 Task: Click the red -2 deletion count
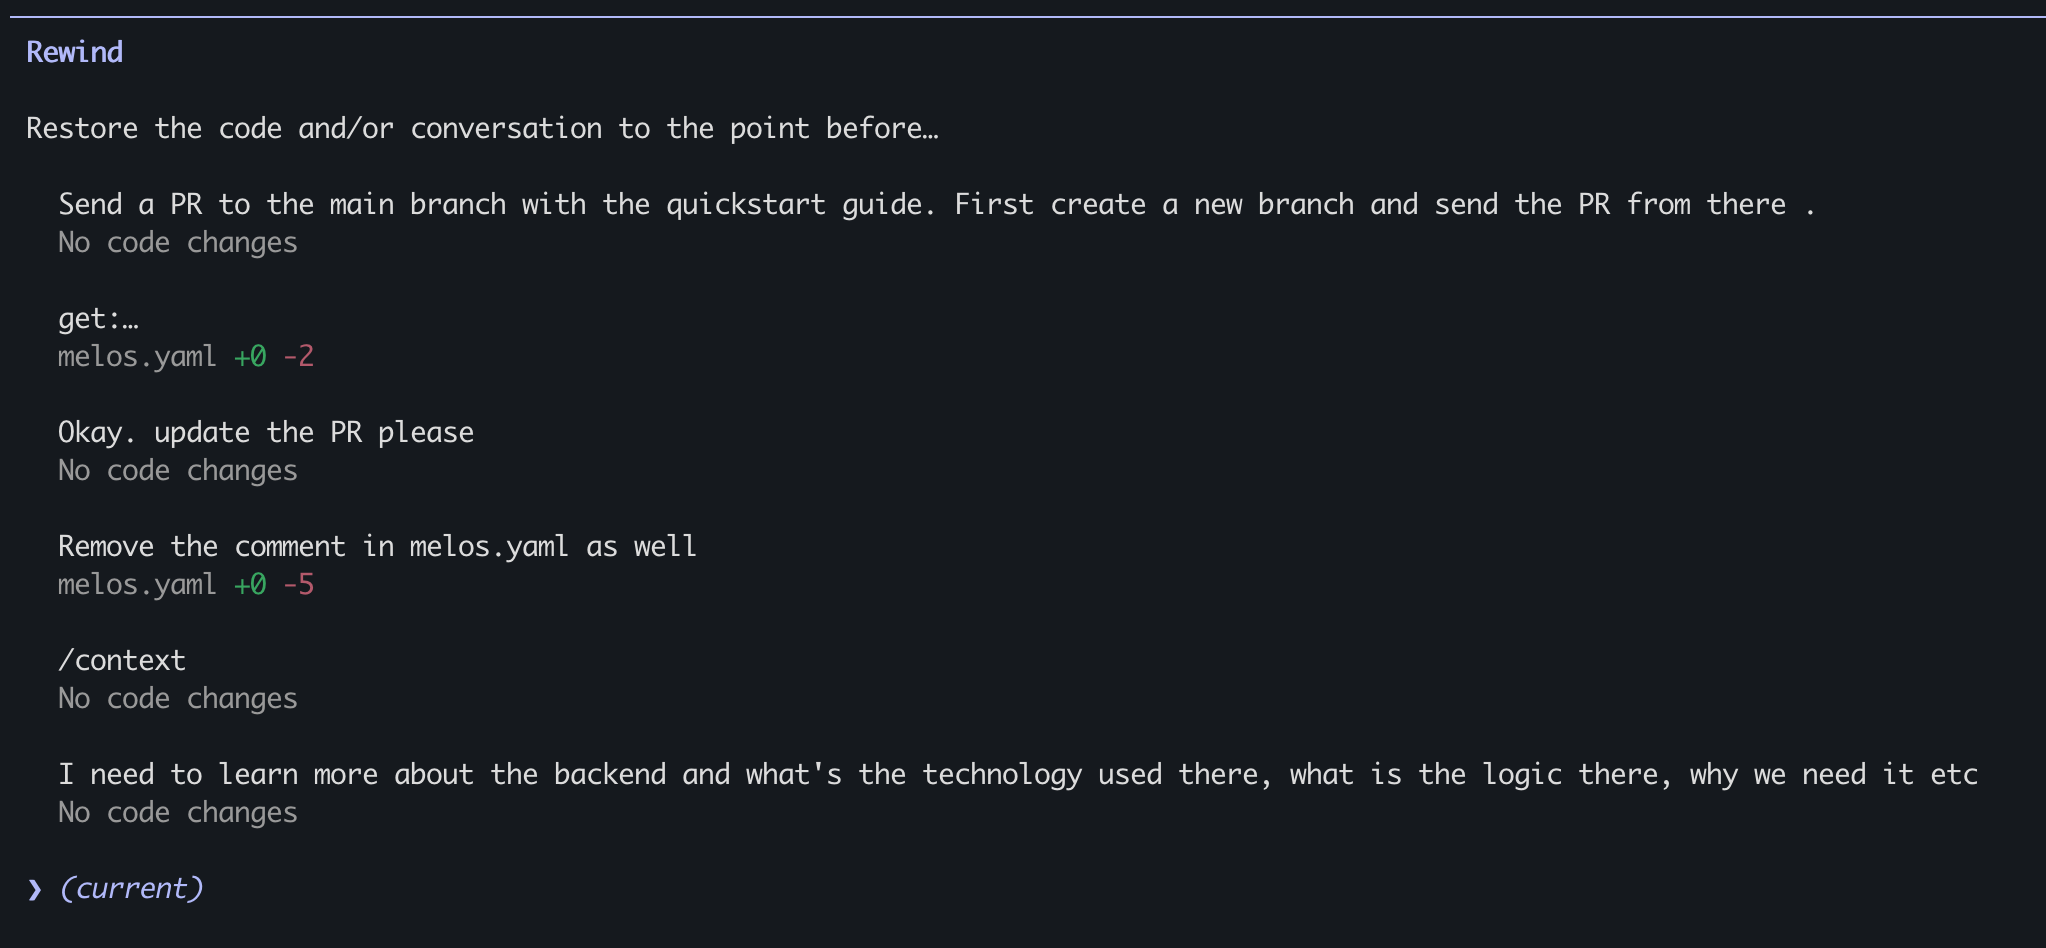pyautogui.click(x=298, y=357)
